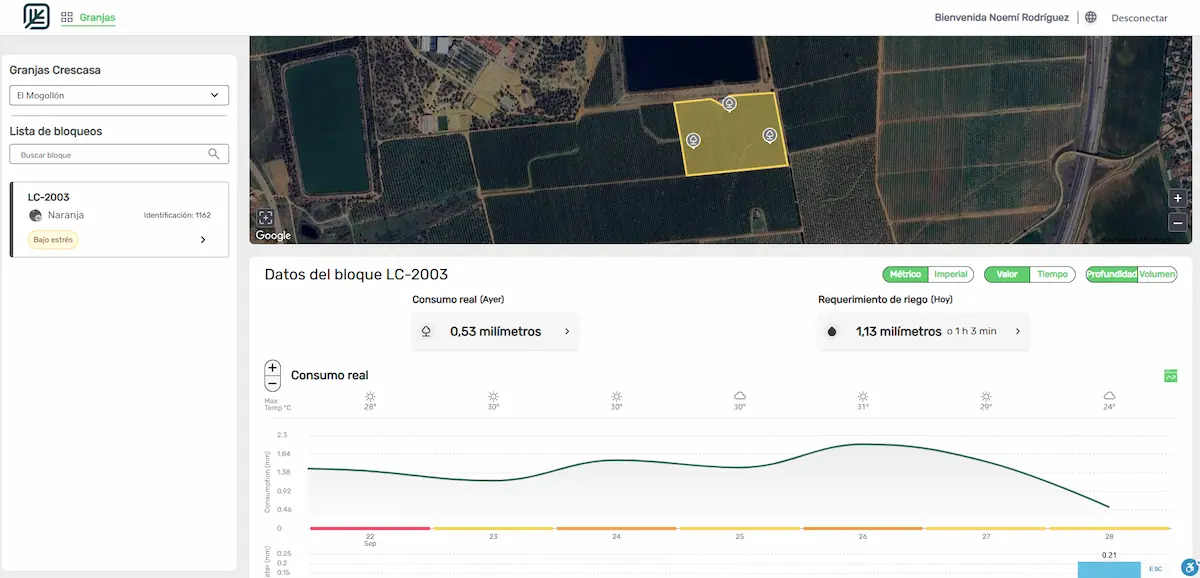Click the accessibility icon in bottom corner
This screenshot has height=578, width=1200.
pyautogui.click(x=1187, y=568)
